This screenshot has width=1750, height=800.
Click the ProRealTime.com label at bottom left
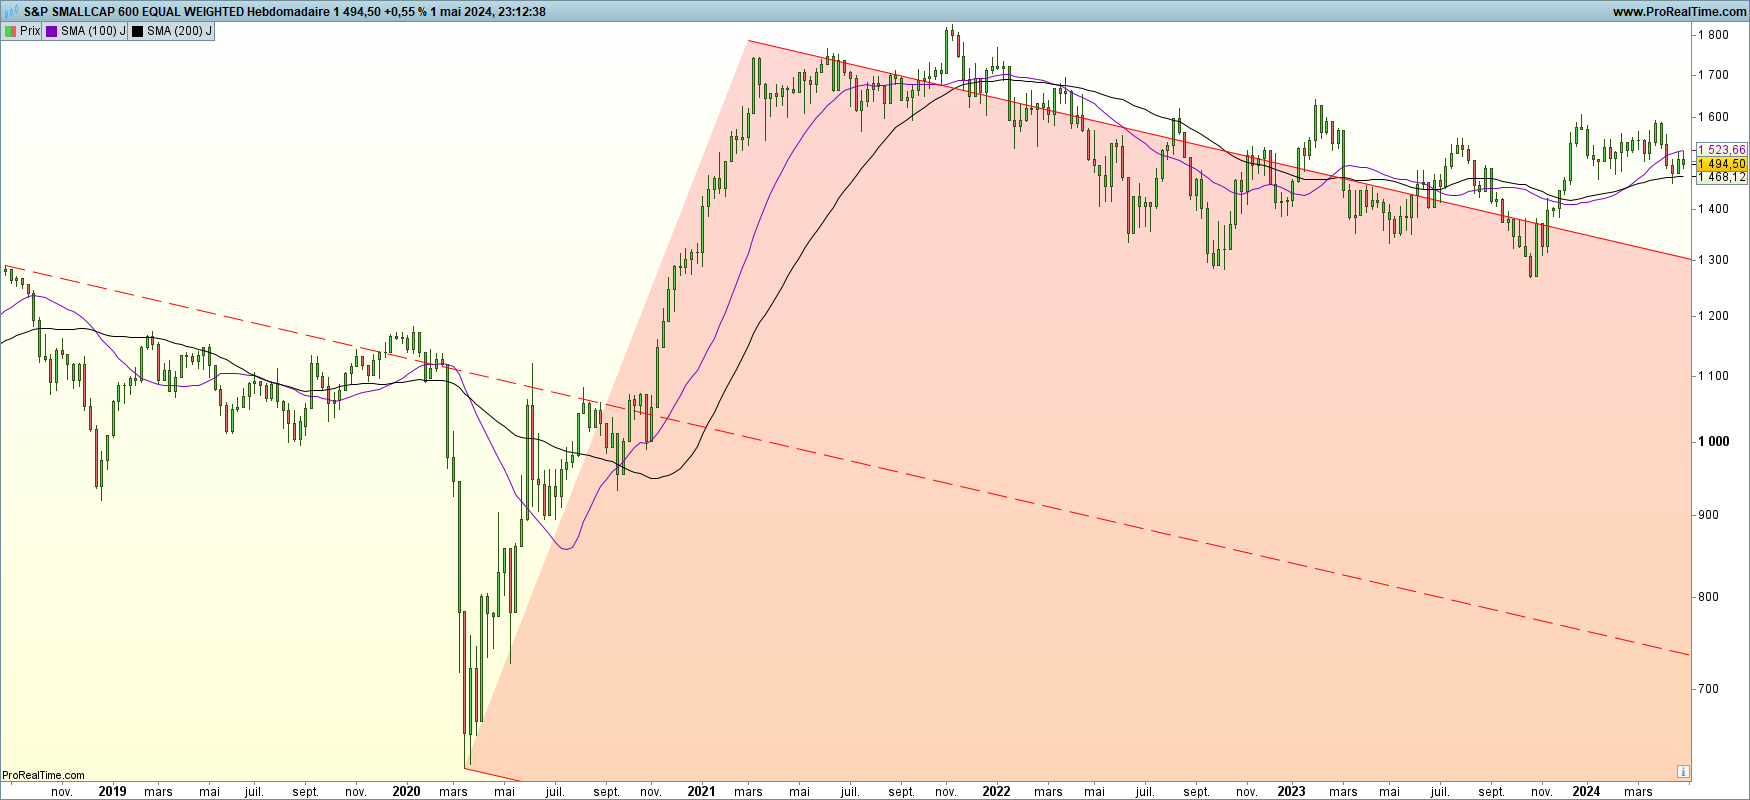[43, 775]
